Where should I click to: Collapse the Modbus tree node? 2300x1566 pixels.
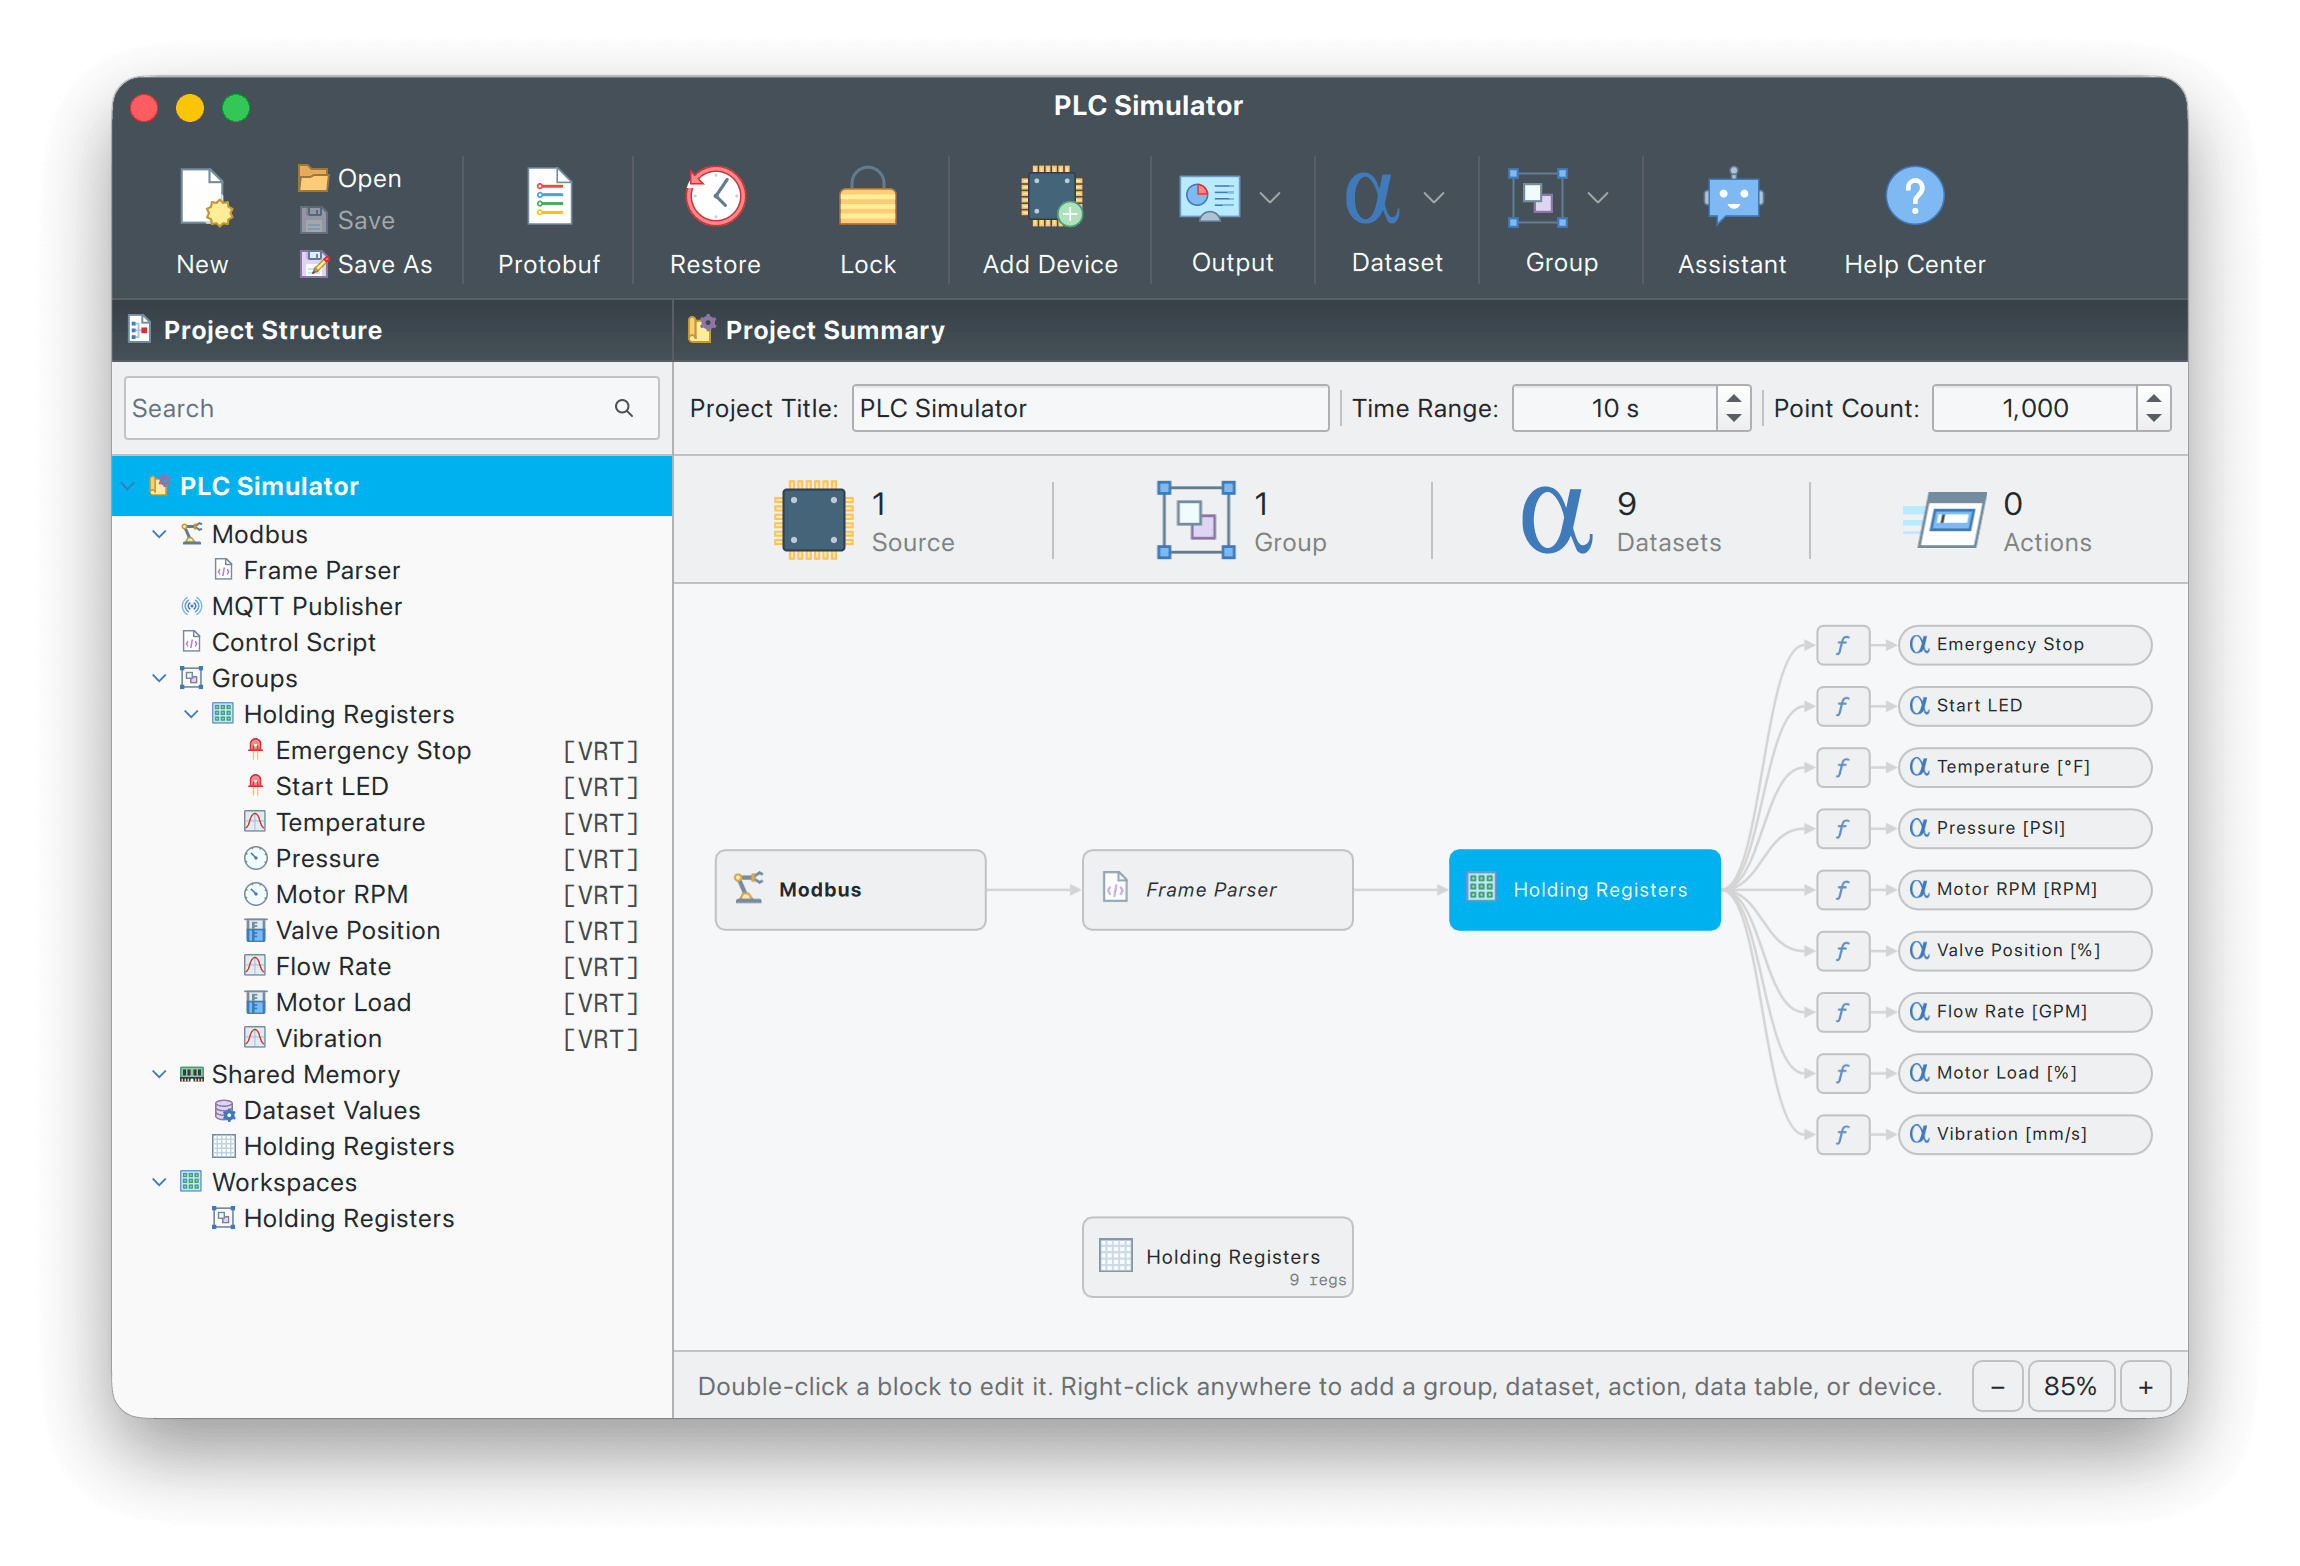click(x=159, y=534)
